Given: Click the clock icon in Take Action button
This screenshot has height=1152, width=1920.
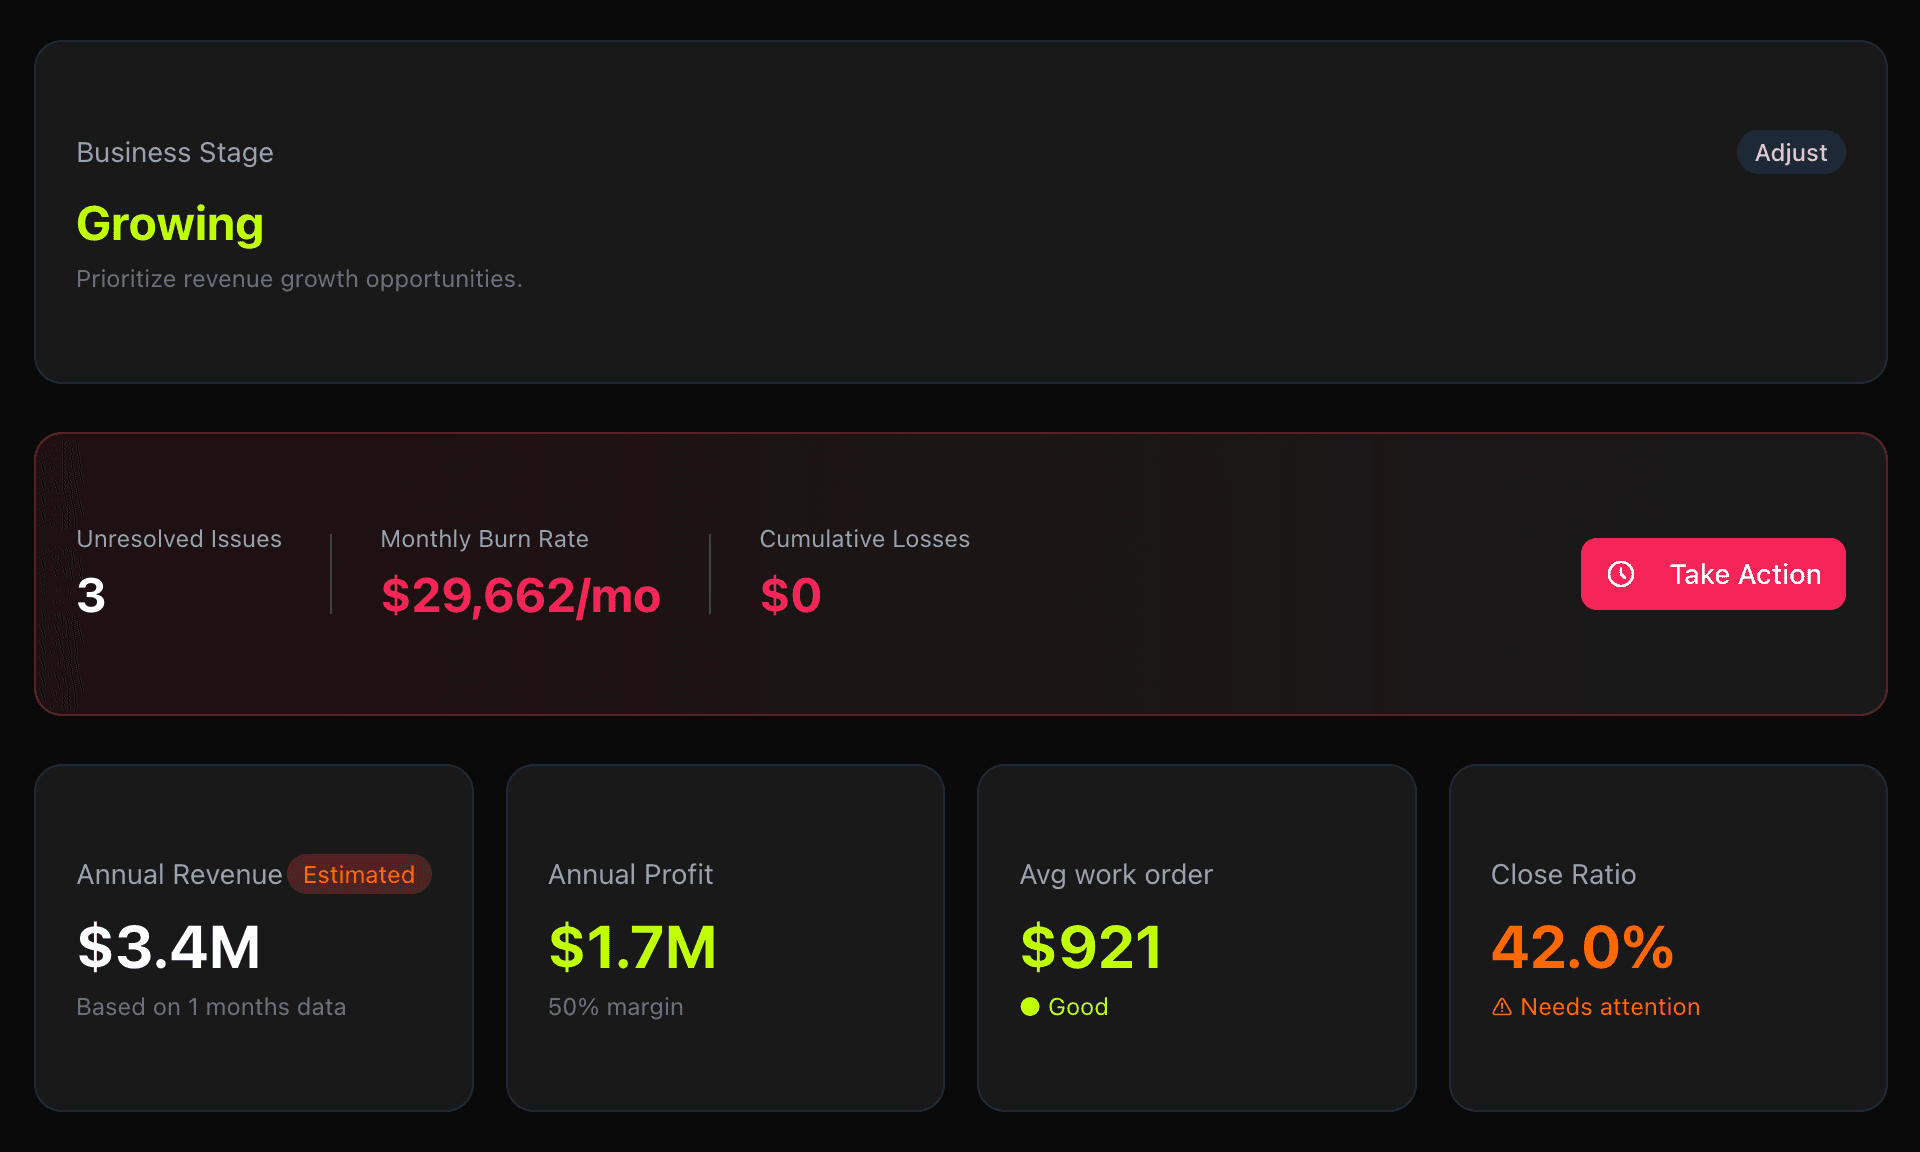Looking at the screenshot, I should 1622,574.
